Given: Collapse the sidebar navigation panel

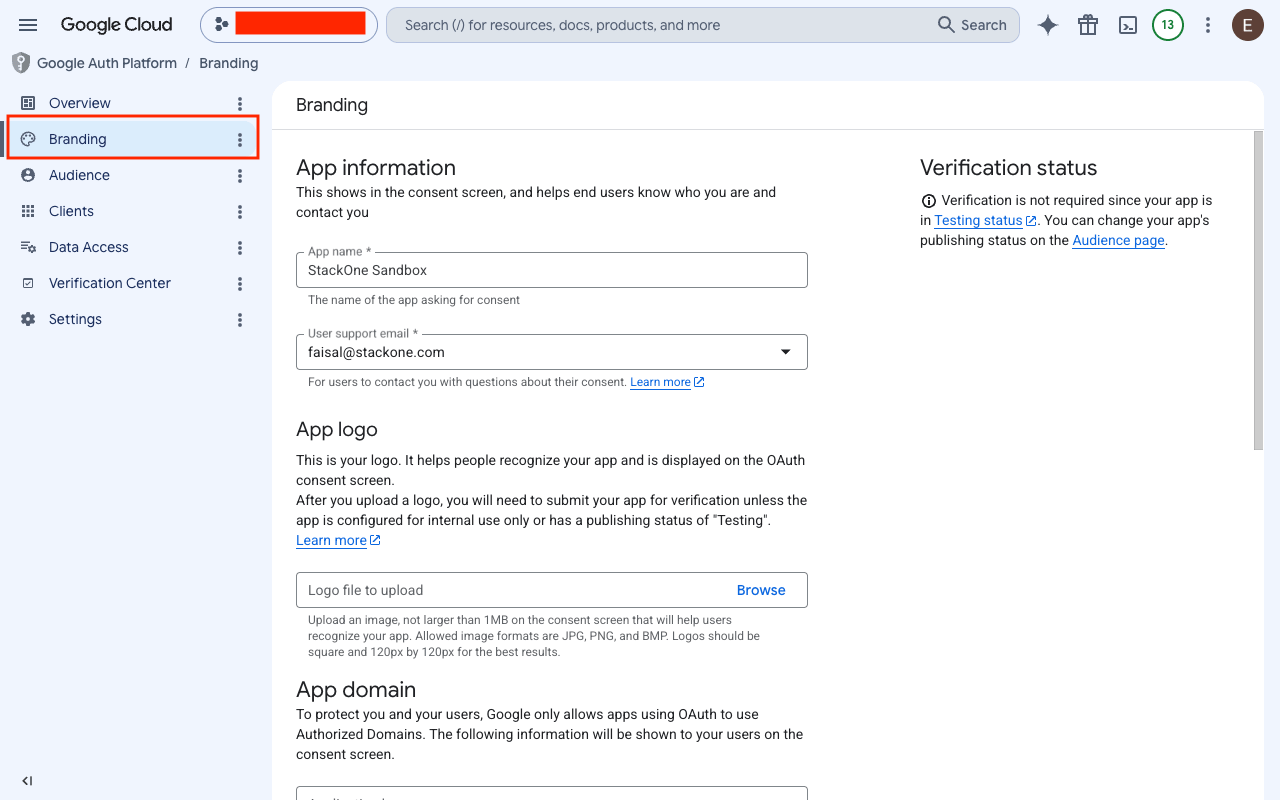Looking at the screenshot, I should click(27, 781).
